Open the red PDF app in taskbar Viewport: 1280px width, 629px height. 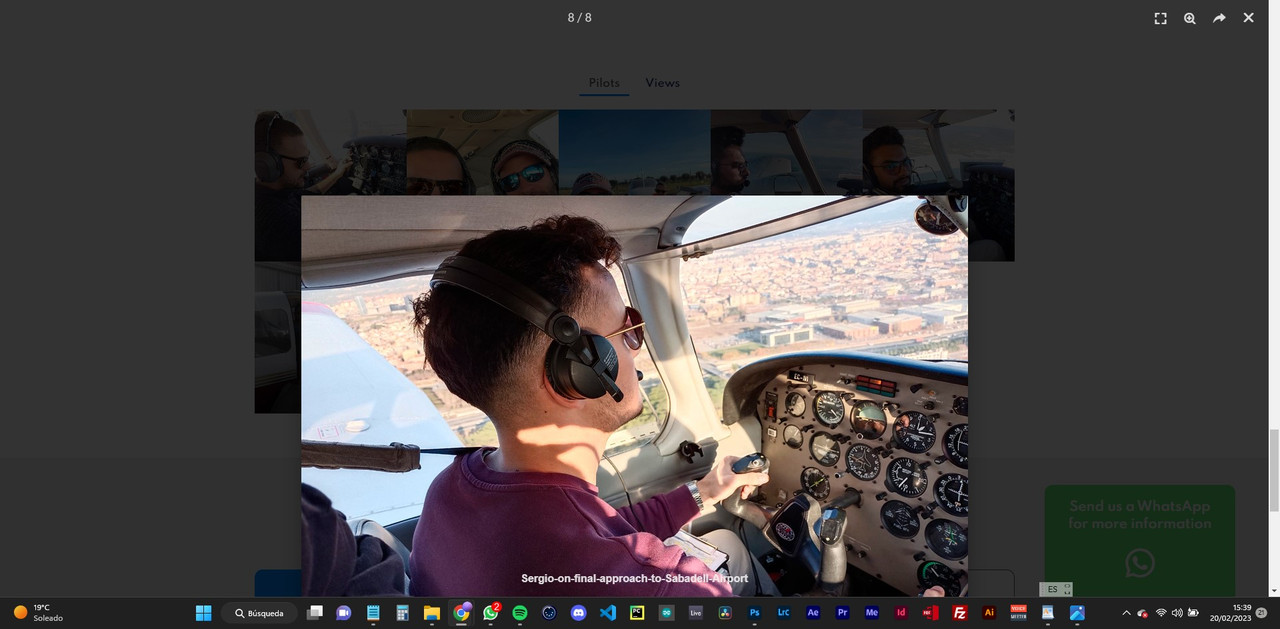pyautogui.click(x=930, y=613)
